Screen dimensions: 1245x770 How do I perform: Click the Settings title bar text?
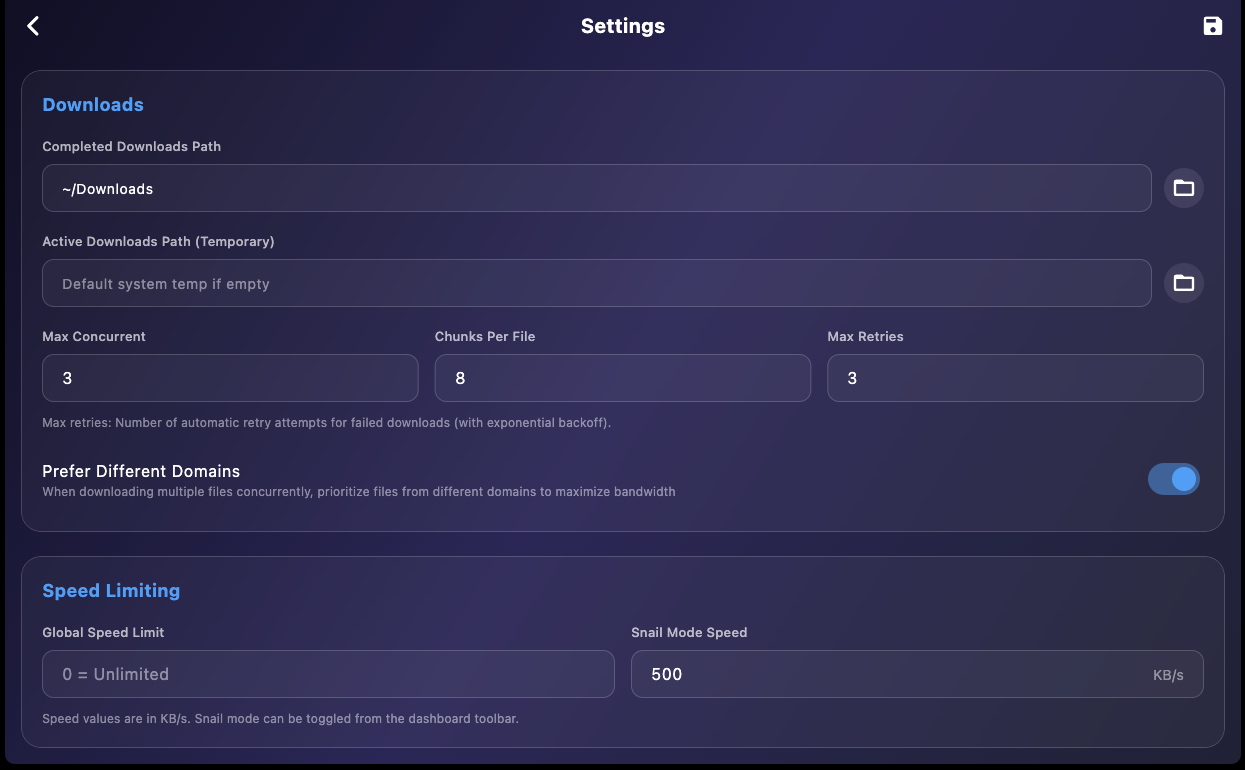coord(622,26)
